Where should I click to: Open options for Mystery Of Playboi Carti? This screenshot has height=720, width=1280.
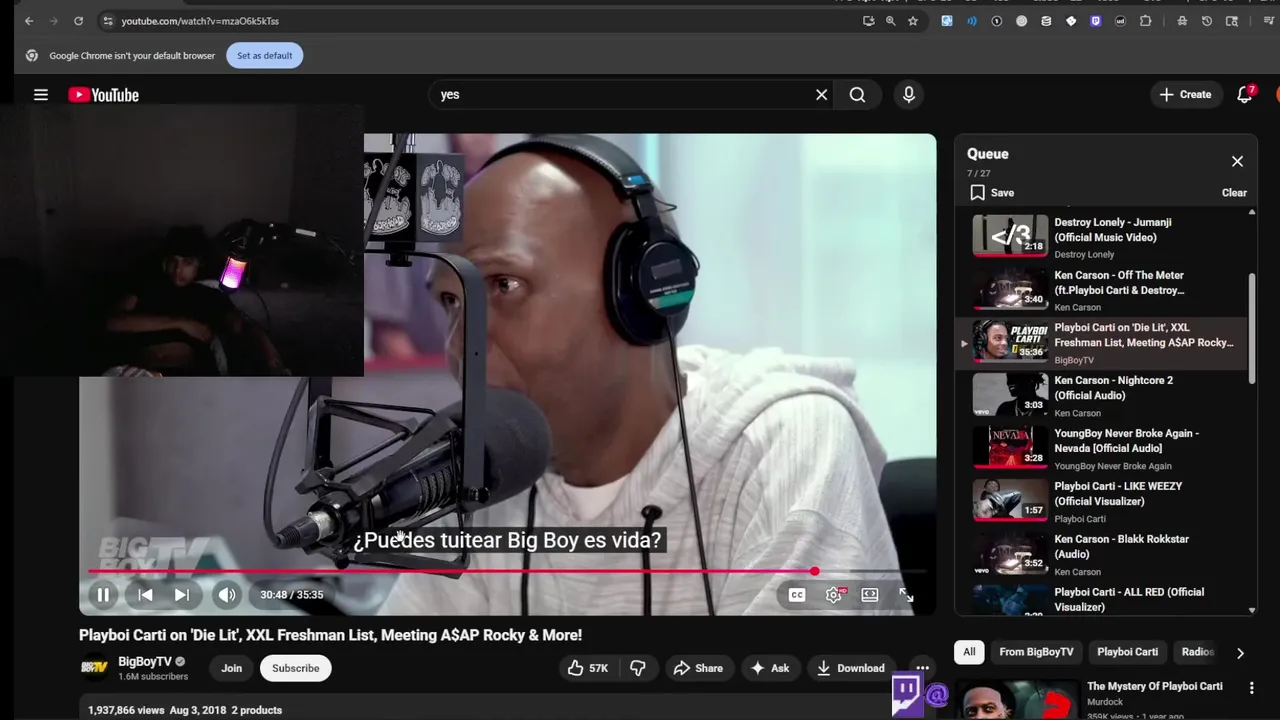coord(1251,688)
